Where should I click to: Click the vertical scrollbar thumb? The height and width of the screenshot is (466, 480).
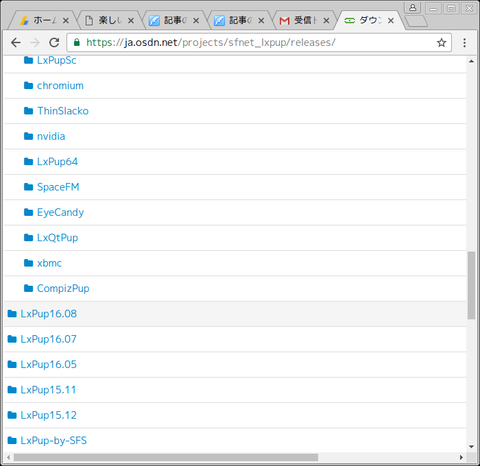point(471,285)
